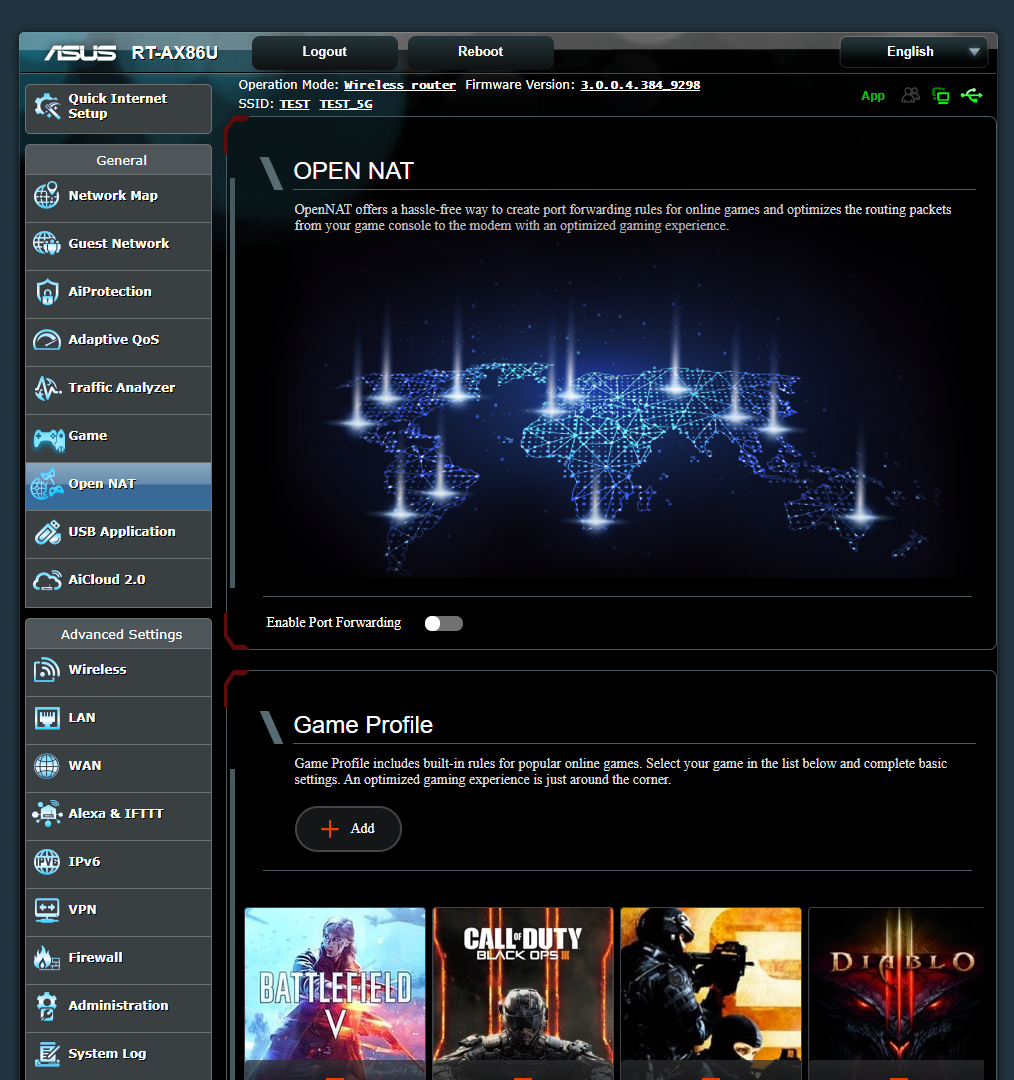The image size is (1014, 1080).
Task: Click the ASUS logo
Action: (81, 53)
